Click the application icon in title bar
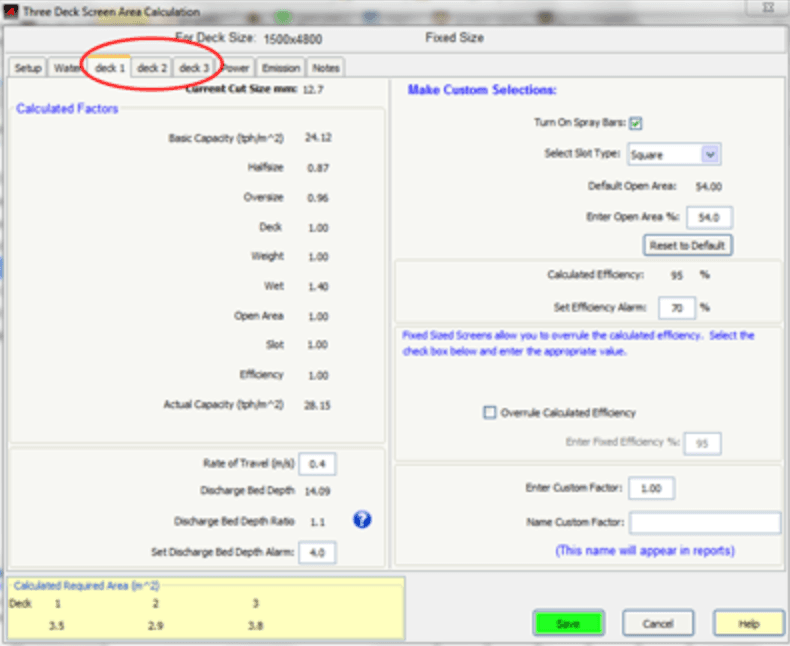This screenshot has height=646, width=790. [x=11, y=12]
